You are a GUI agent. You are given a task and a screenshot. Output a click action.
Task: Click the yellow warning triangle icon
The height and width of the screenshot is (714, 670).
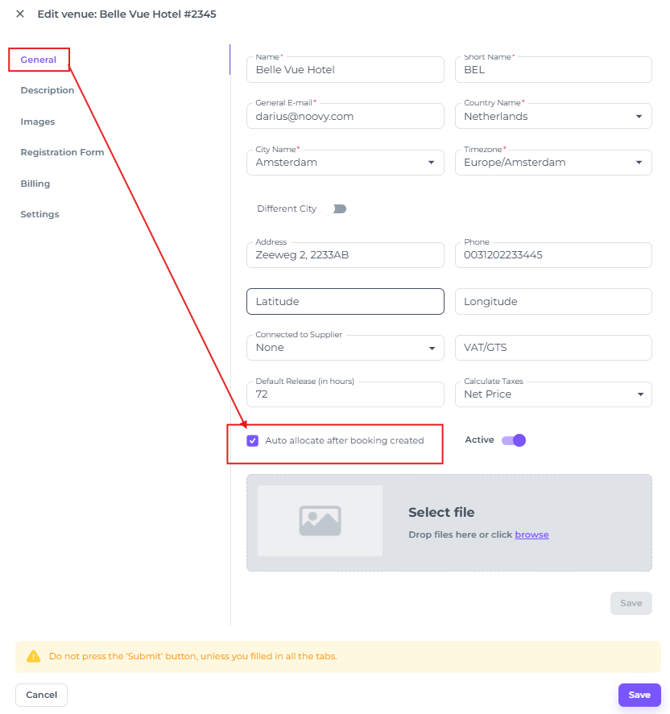[x=33, y=657]
